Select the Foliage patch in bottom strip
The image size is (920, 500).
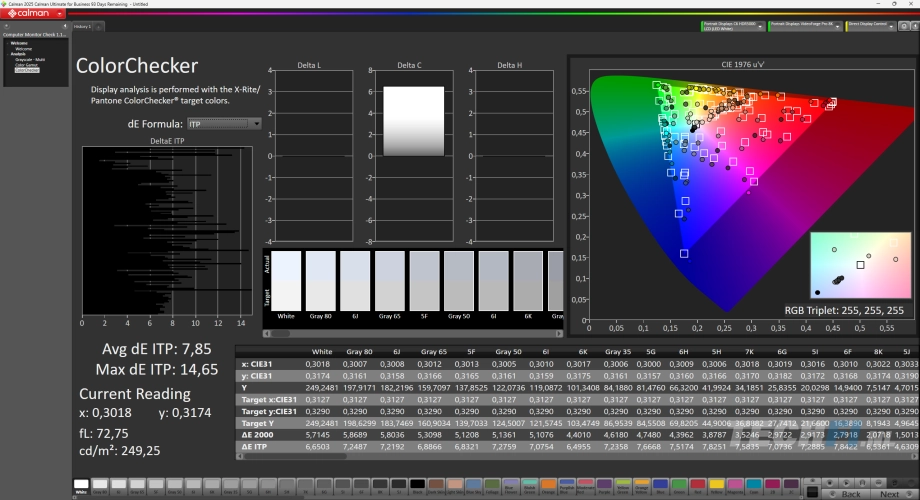click(x=492, y=487)
